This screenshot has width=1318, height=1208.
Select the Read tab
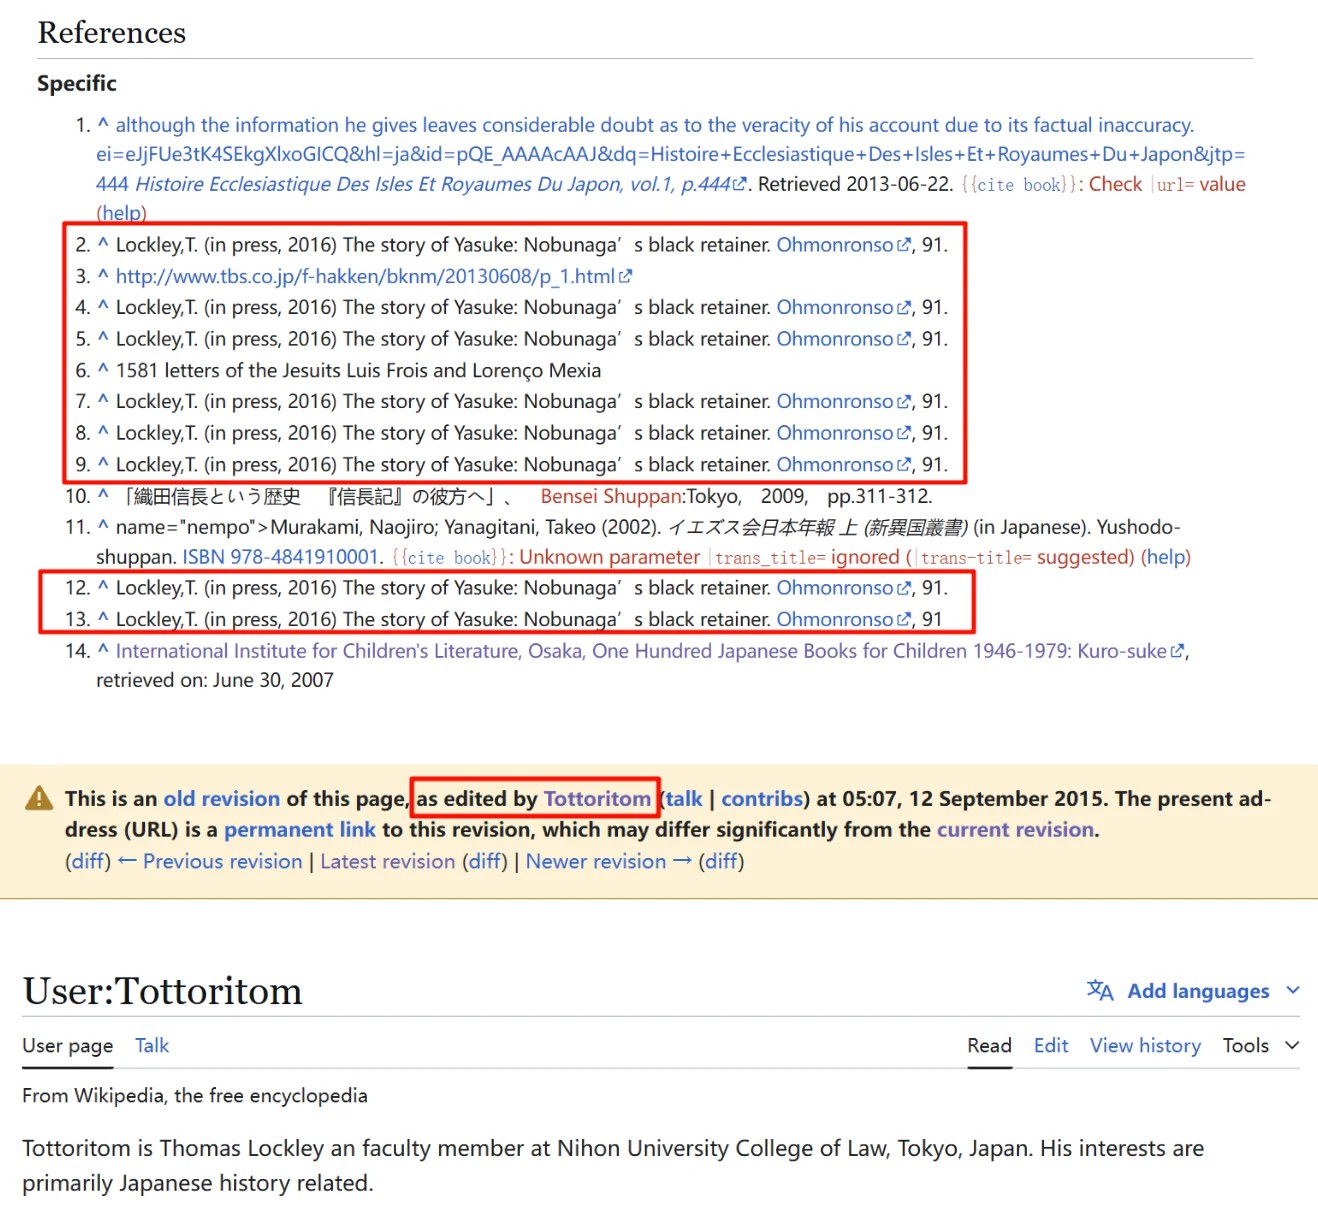(989, 1045)
